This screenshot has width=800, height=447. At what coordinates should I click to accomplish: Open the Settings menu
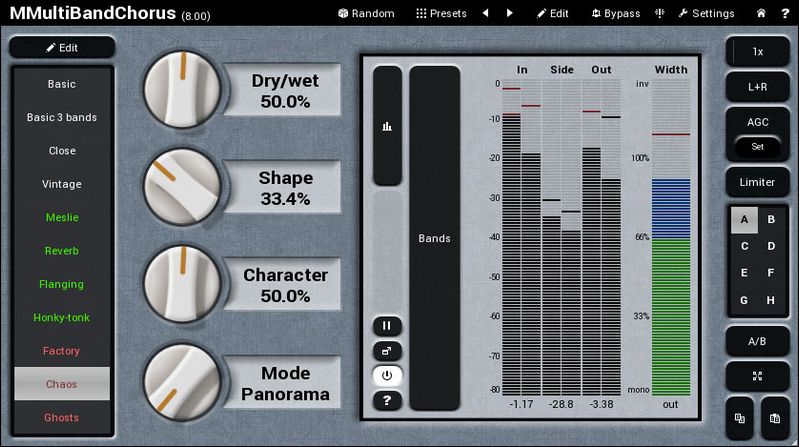click(707, 13)
